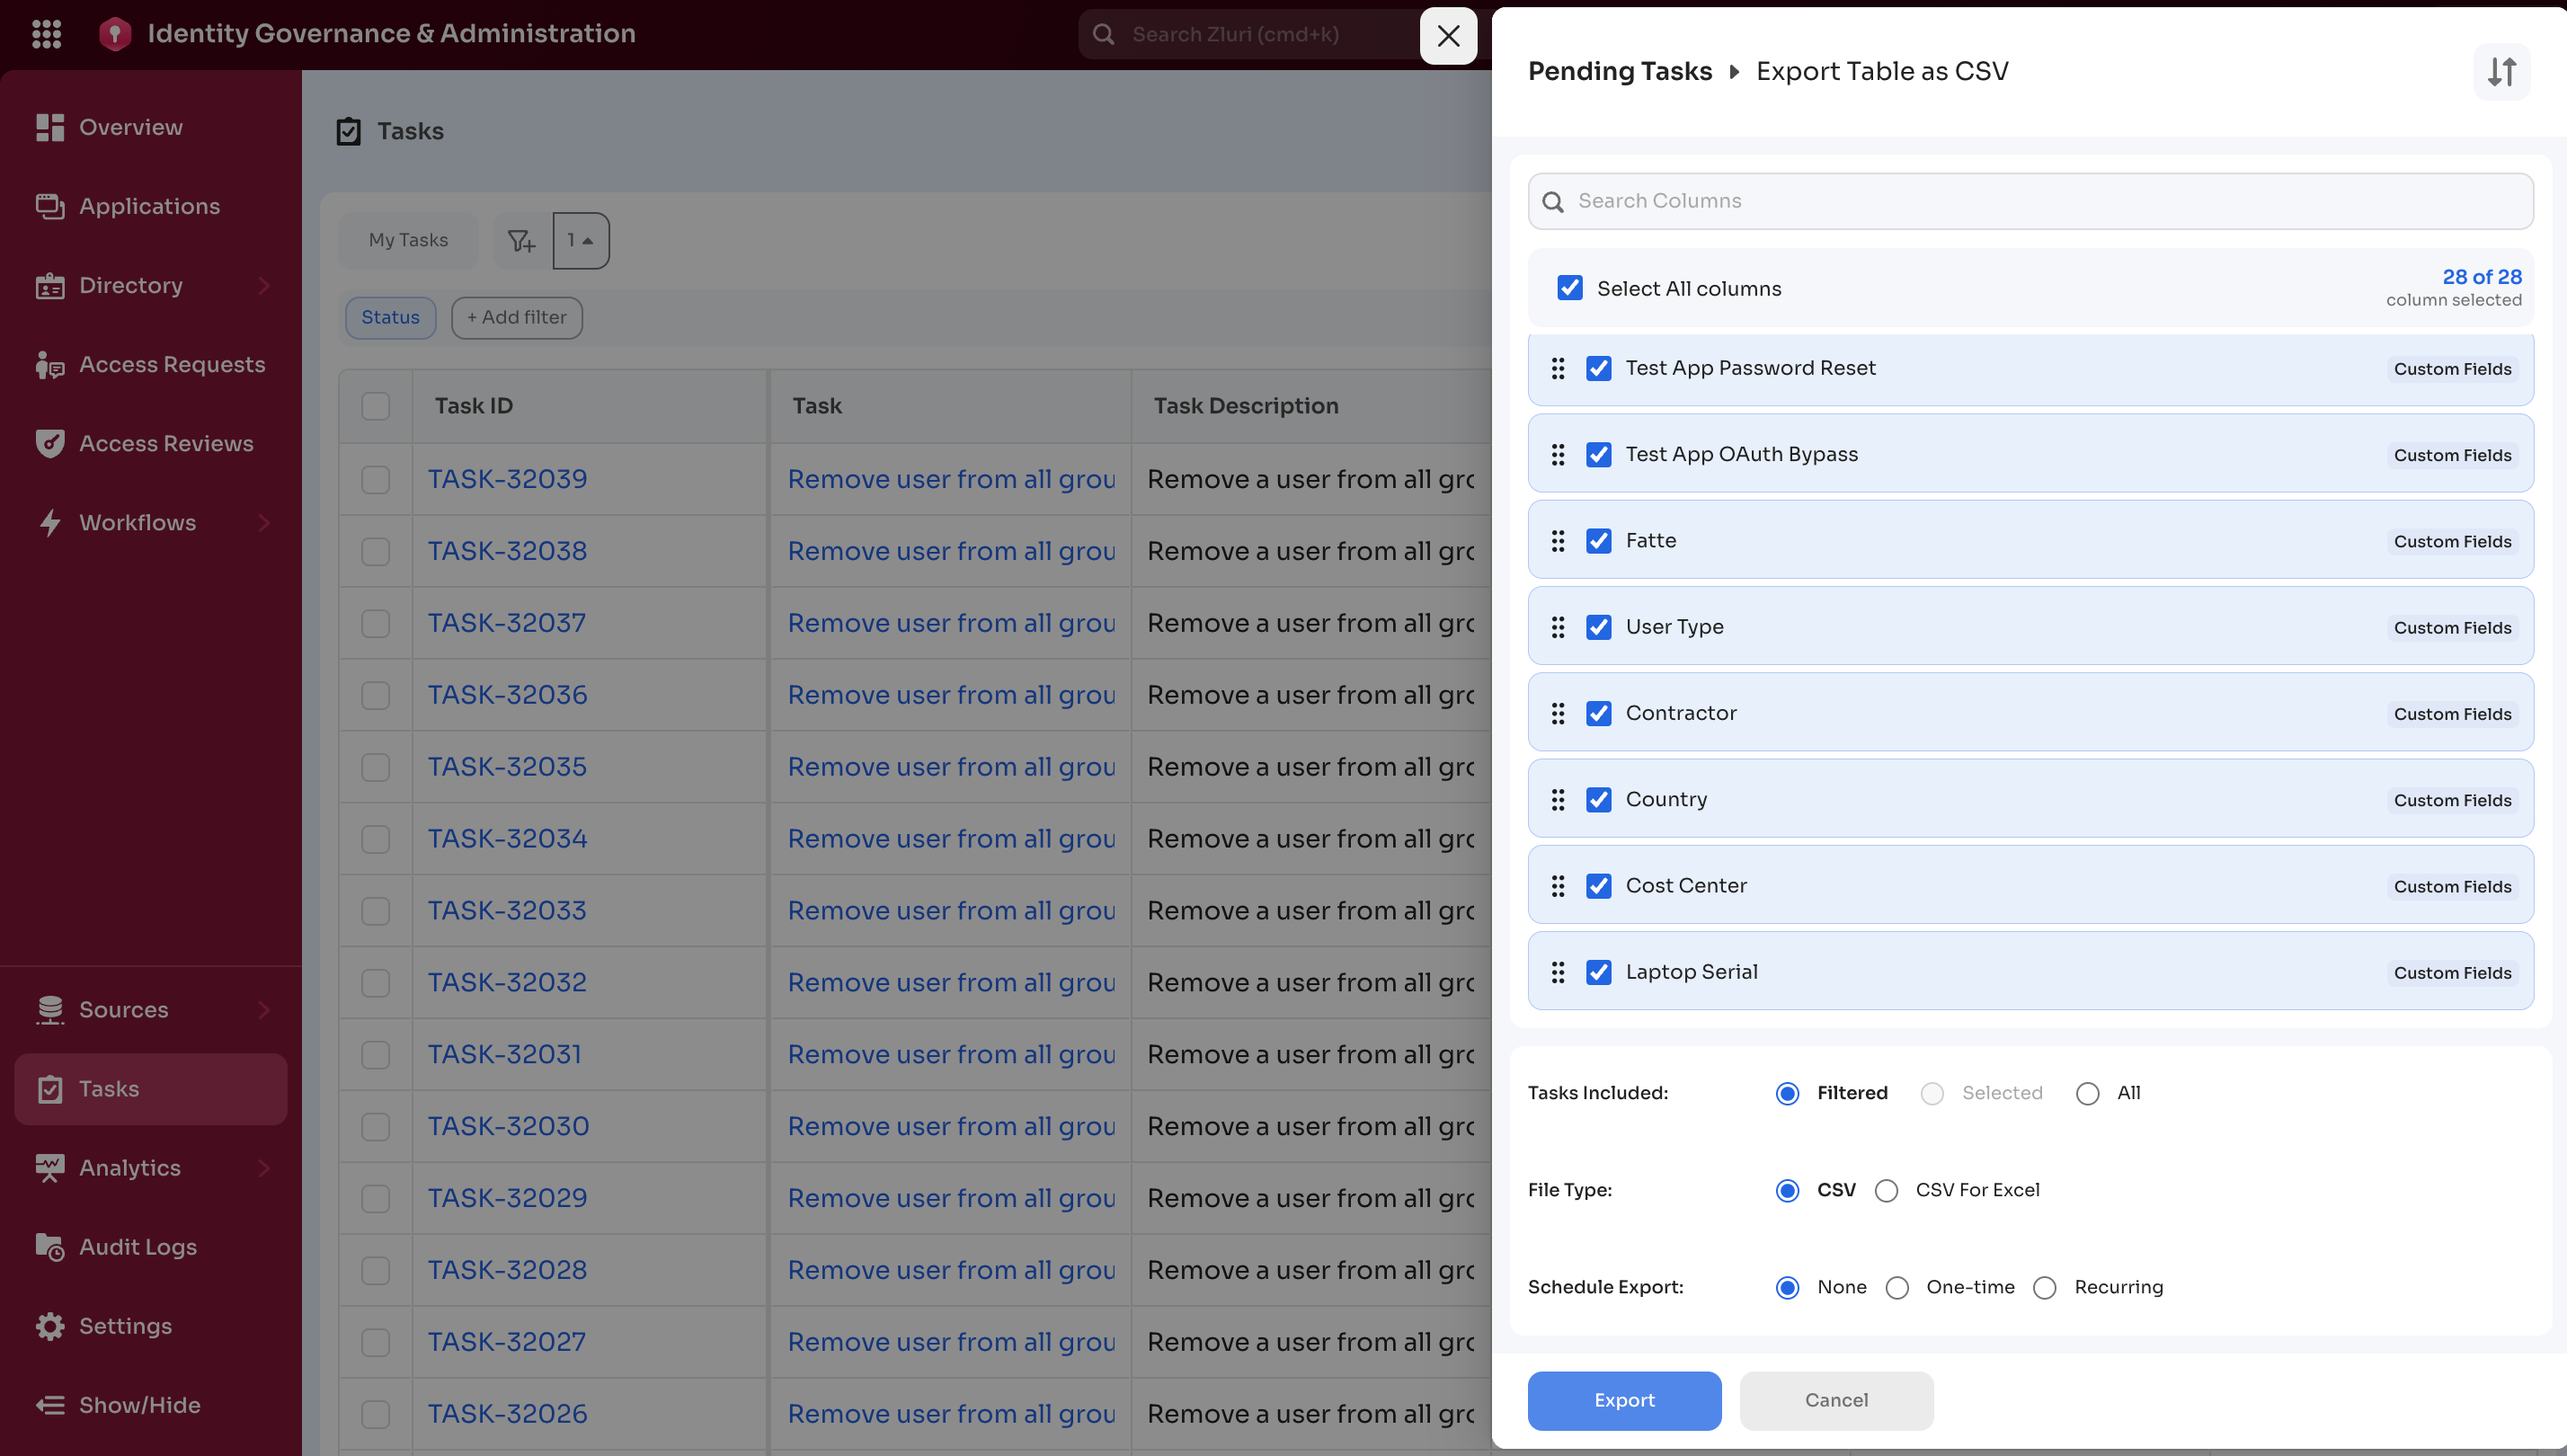Expand the Directory sidebar submenu

pyautogui.click(x=263, y=286)
